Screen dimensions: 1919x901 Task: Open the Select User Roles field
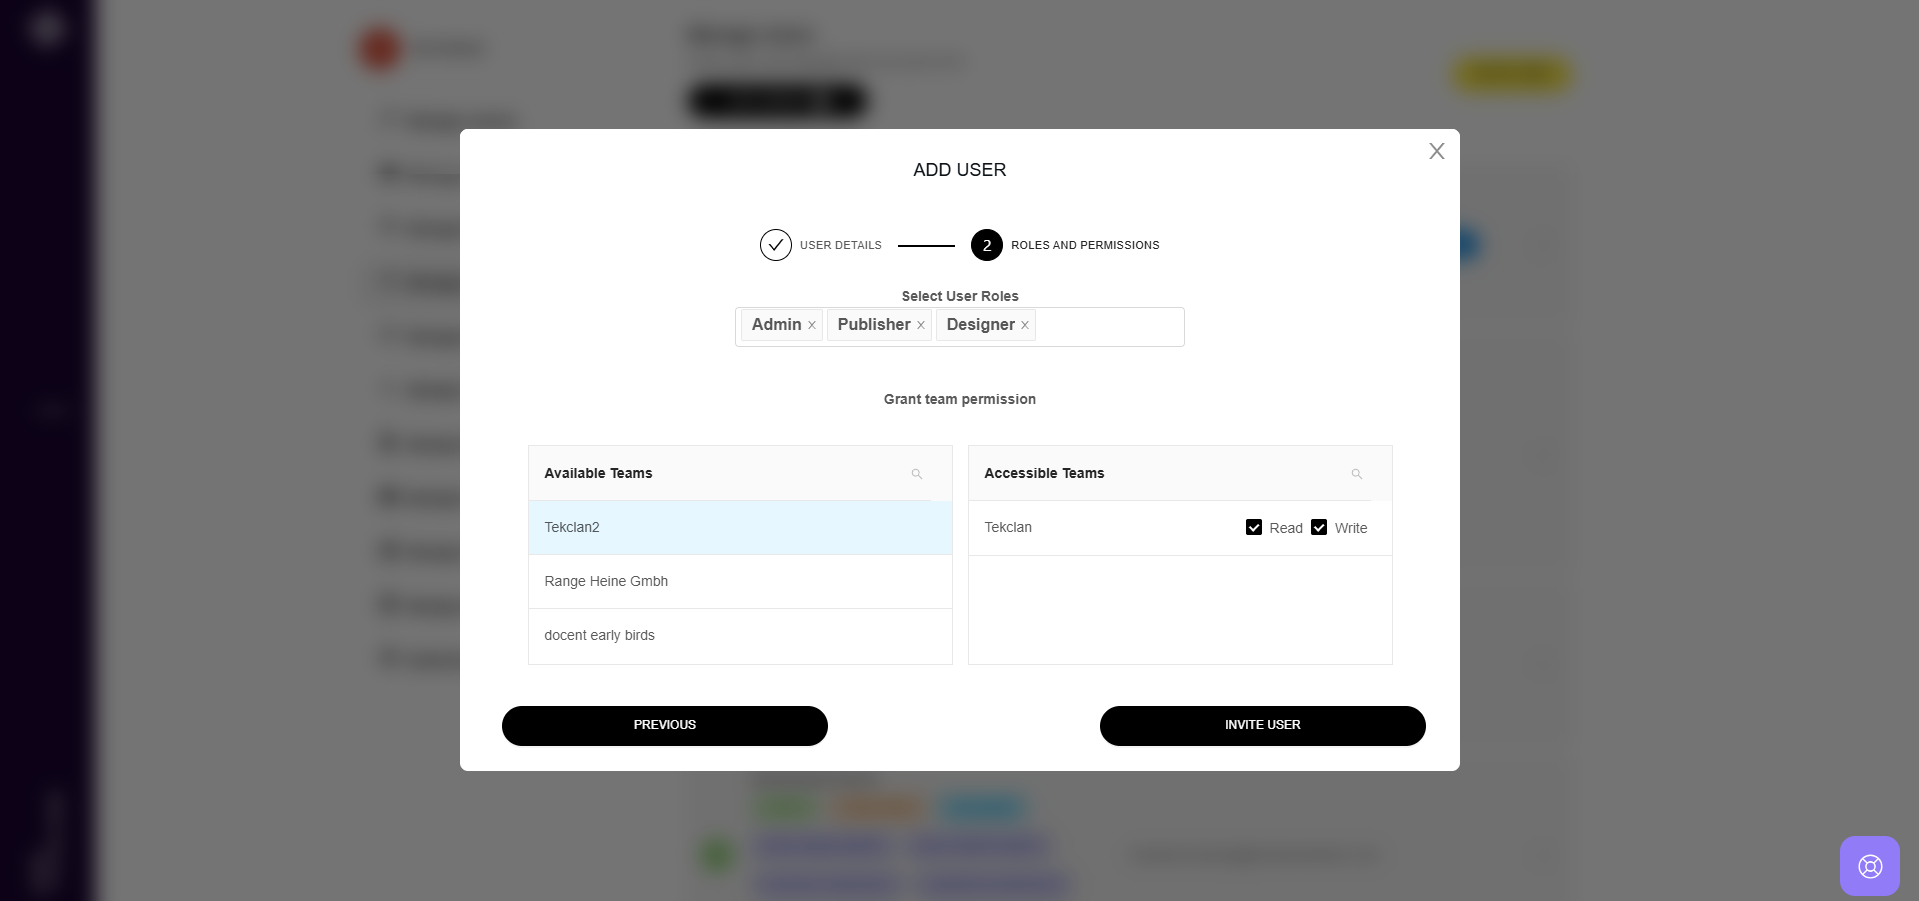1108,327
